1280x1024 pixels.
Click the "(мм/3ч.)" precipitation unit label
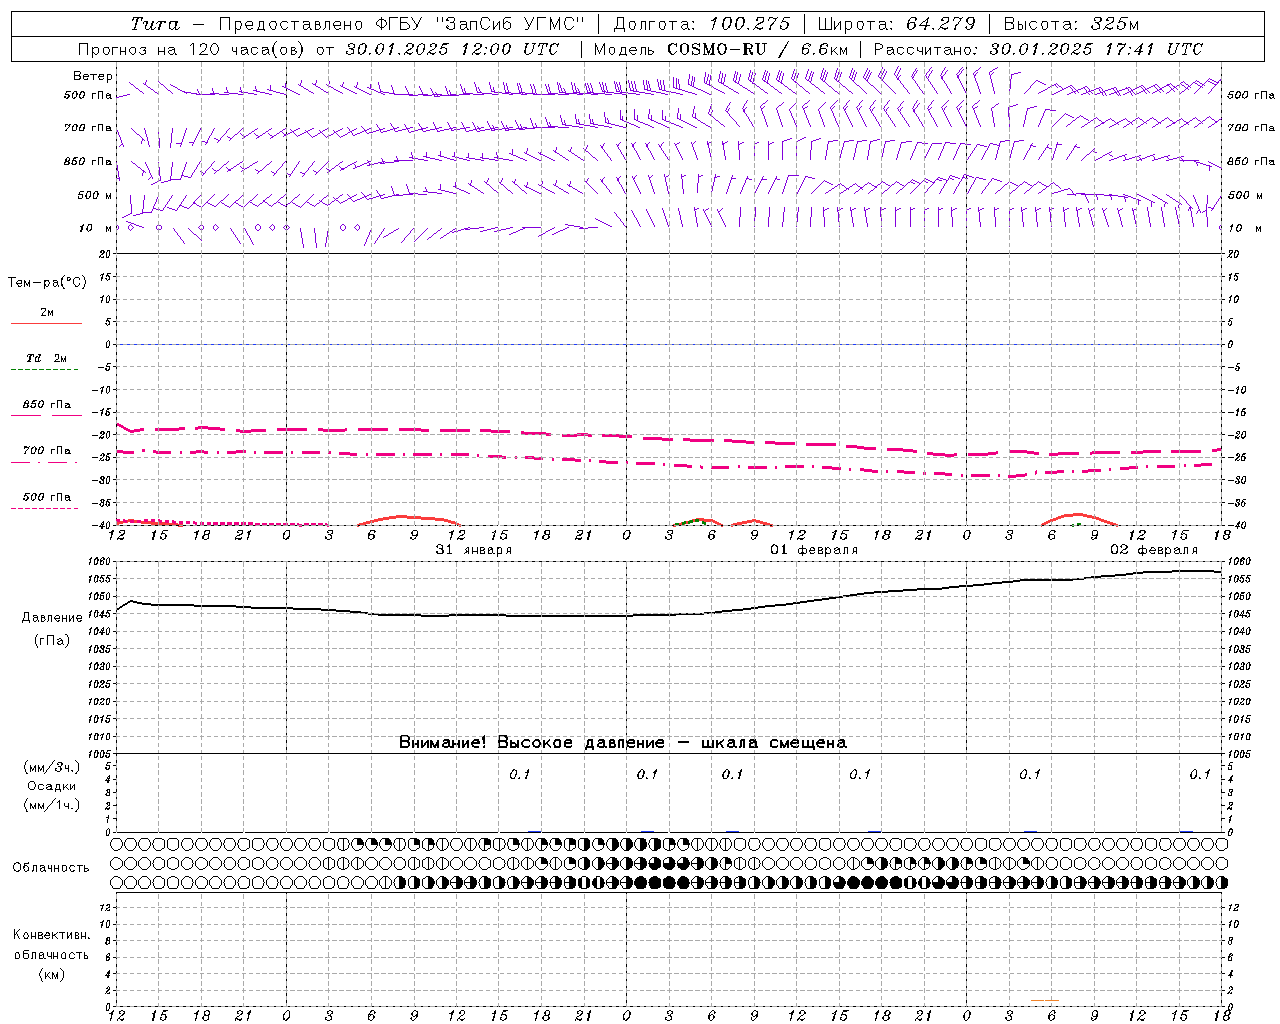(x=51, y=767)
